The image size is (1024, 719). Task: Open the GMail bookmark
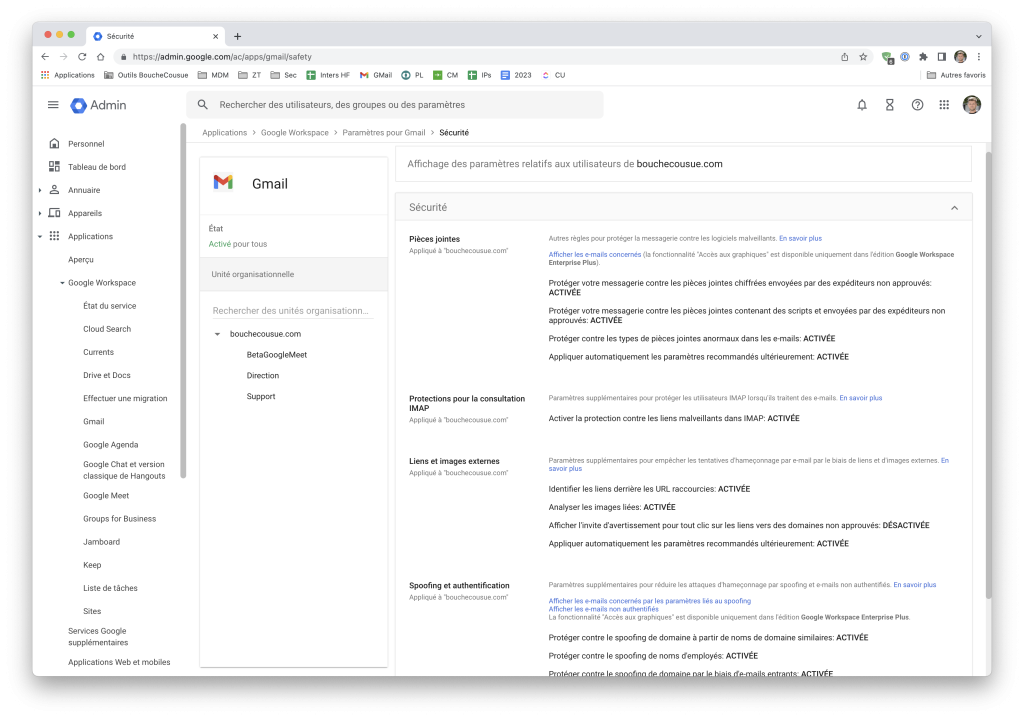click(376, 75)
